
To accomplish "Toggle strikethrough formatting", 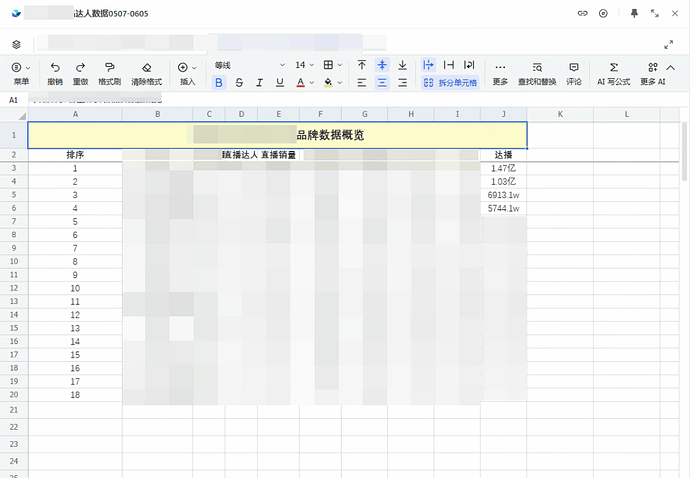I will (239, 82).
